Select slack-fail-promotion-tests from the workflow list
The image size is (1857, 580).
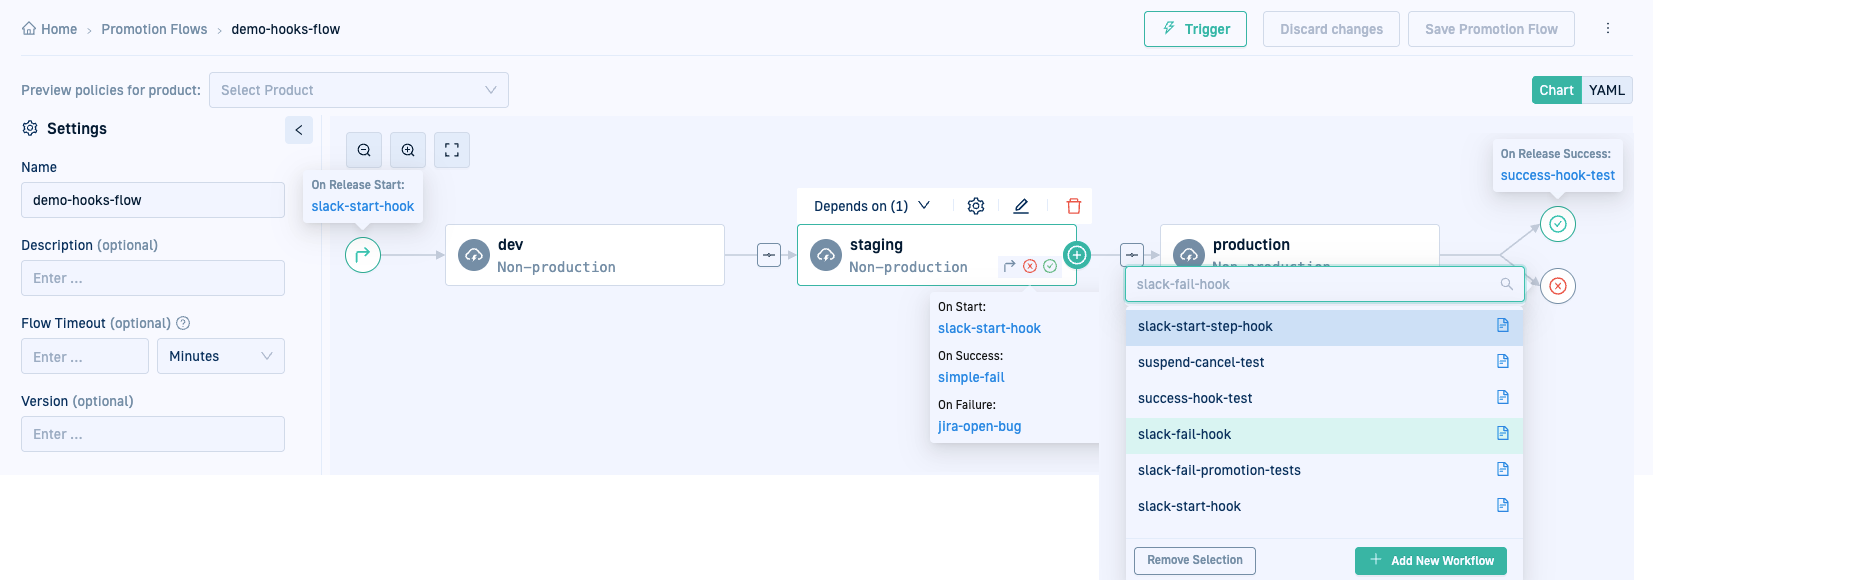click(1219, 470)
